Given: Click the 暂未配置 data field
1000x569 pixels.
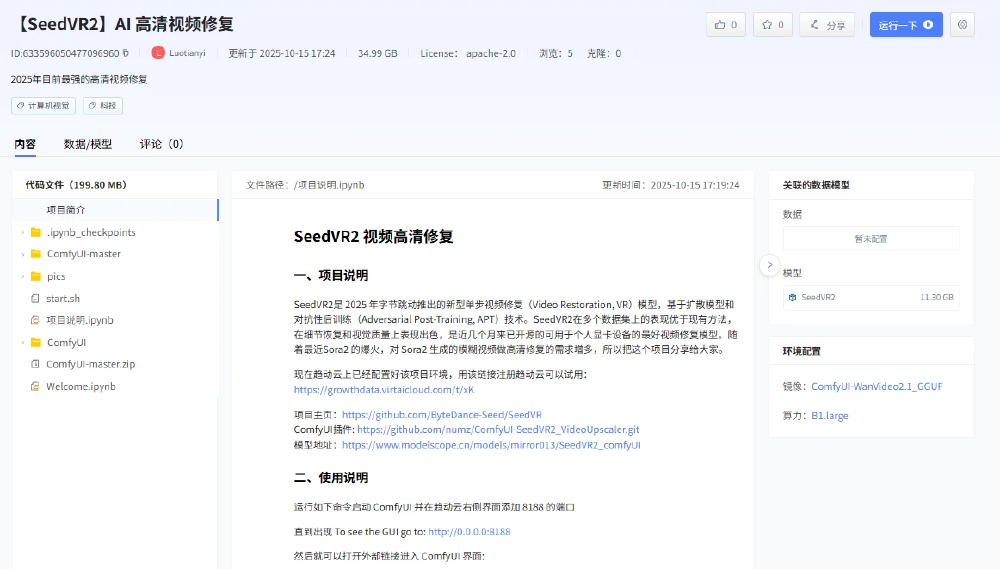Looking at the screenshot, I should (x=871, y=239).
